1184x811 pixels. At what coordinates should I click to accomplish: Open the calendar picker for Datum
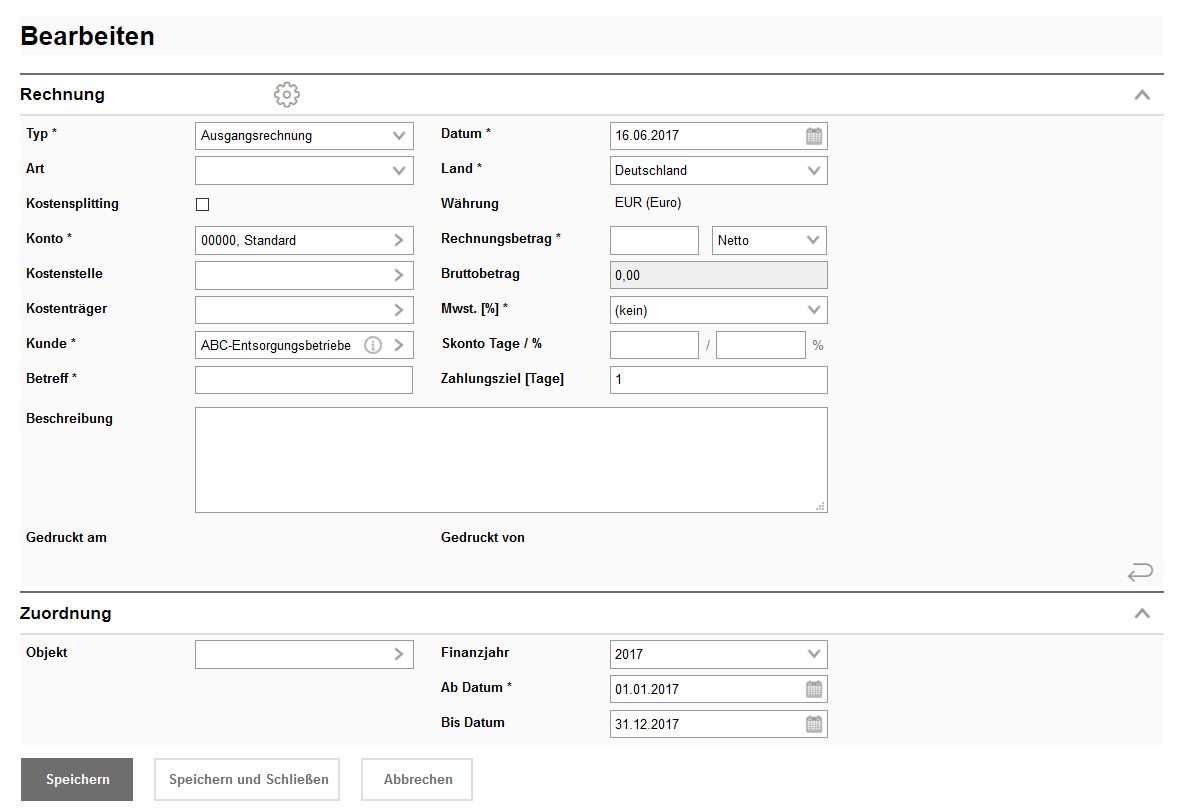pyautogui.click(x=814, y=136)
